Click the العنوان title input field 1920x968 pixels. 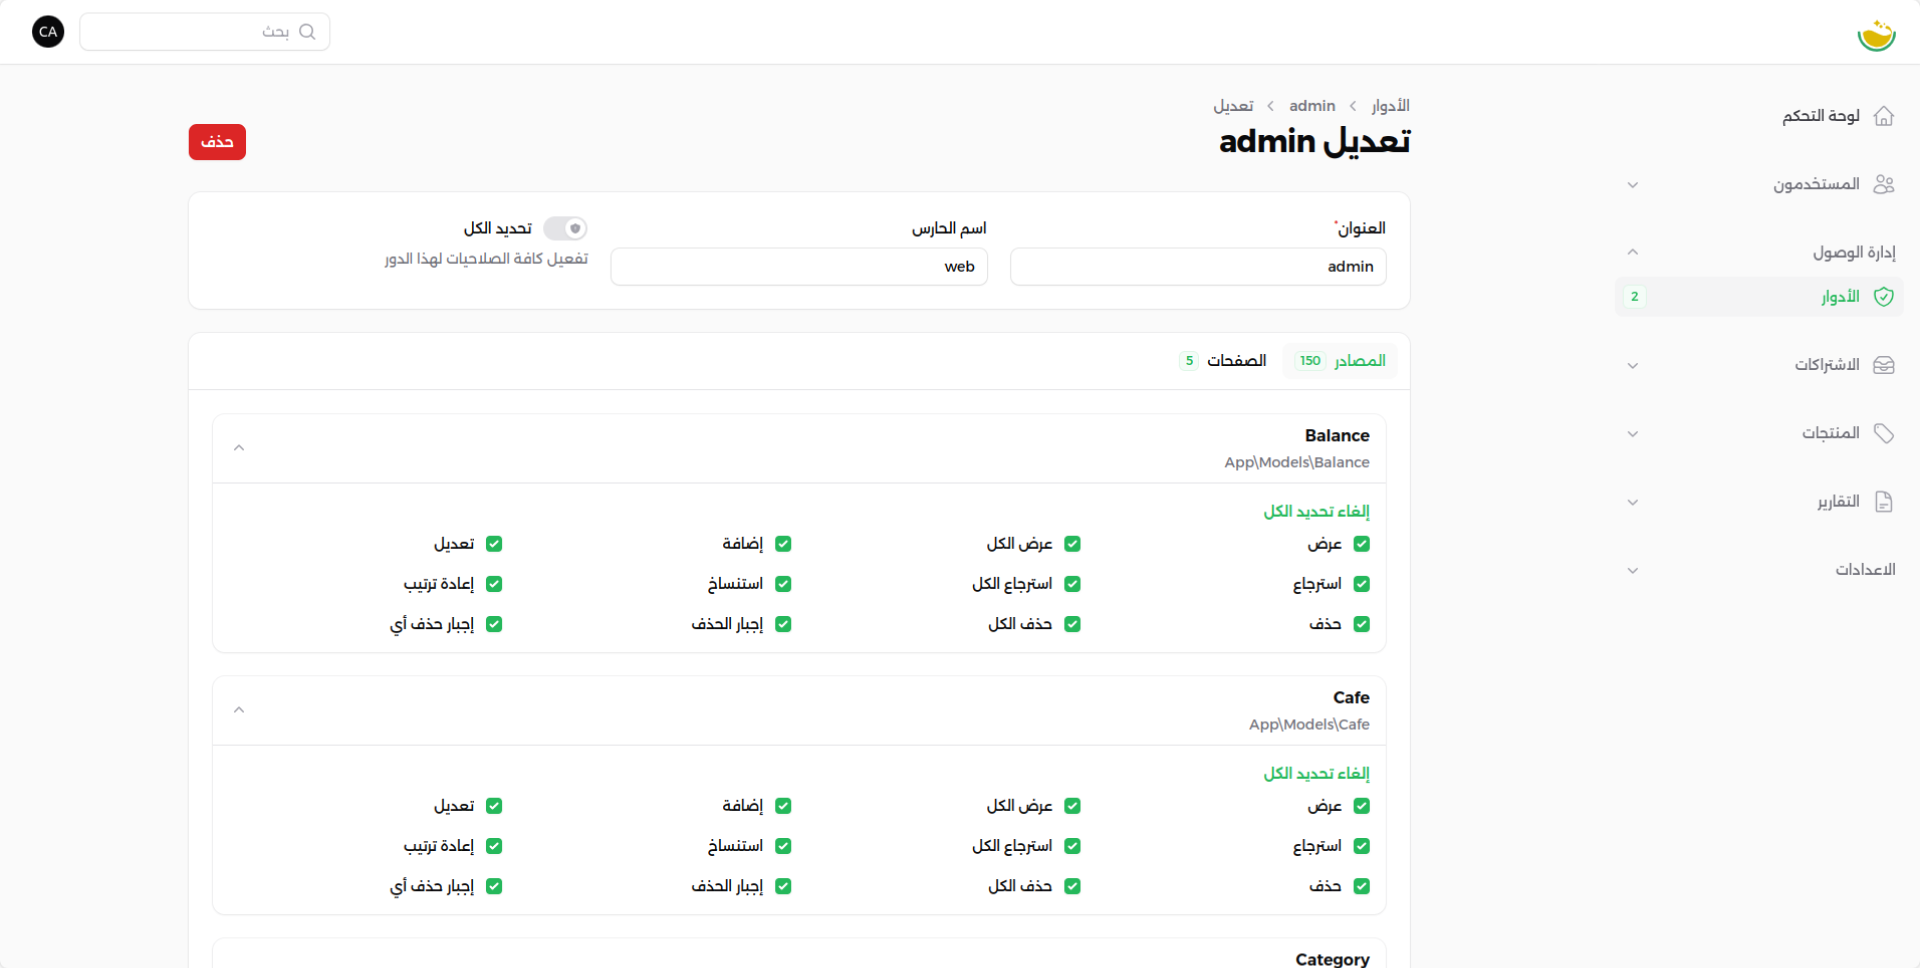[x=1198, y=267]
